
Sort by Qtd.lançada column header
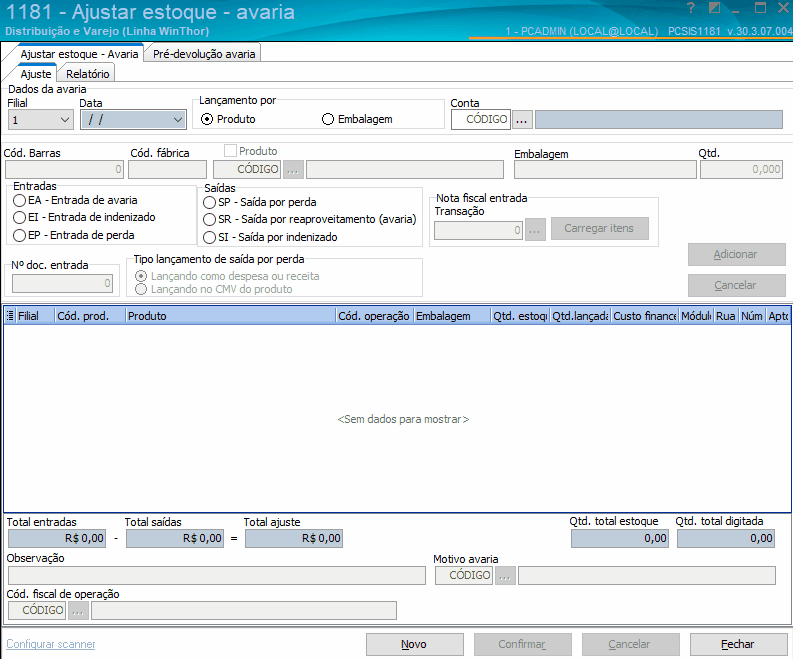point(581,316)
